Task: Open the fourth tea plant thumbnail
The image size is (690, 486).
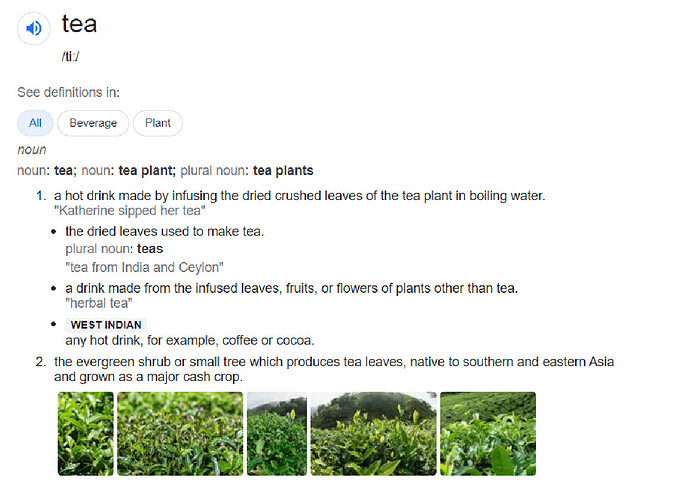Action: click(373, 433)
